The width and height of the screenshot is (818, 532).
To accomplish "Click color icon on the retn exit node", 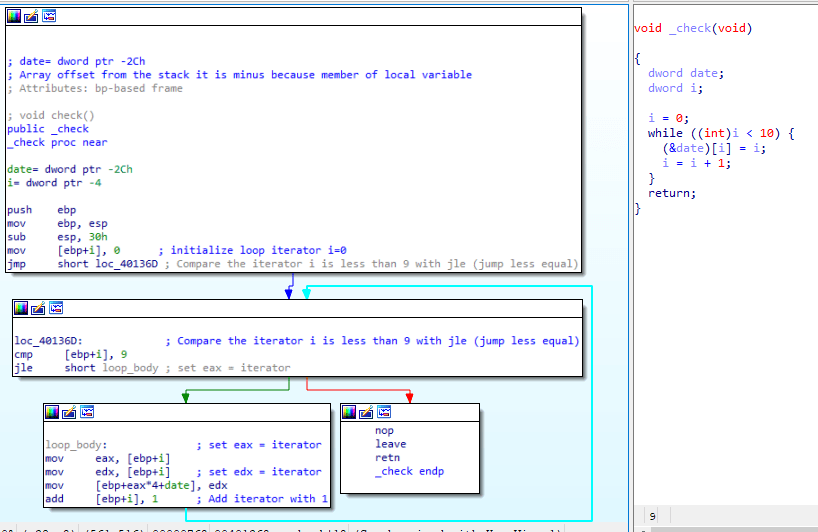I will pos(349,412).
